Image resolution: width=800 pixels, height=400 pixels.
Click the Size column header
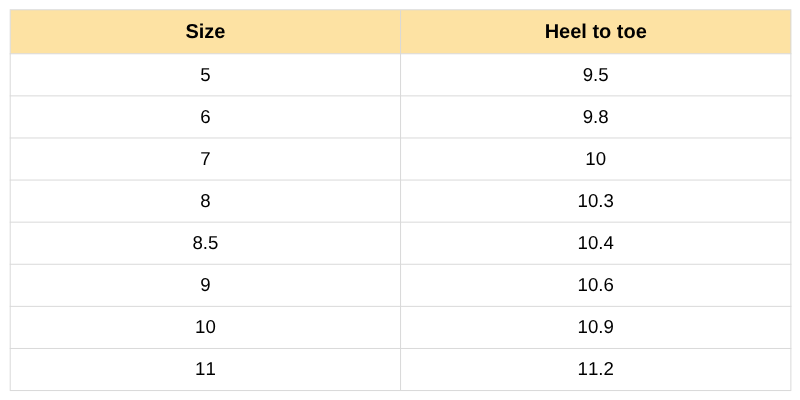tap(205, 31)
